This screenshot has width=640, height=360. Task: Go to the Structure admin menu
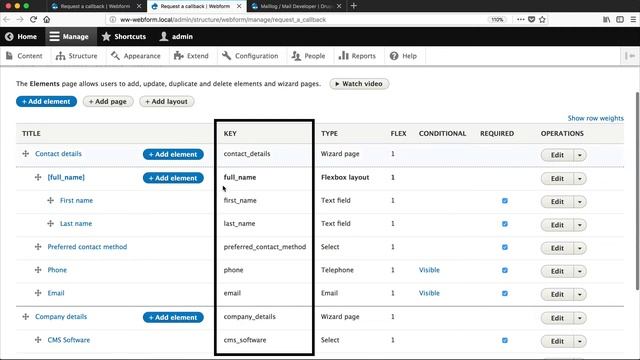[x=77, y=56]
